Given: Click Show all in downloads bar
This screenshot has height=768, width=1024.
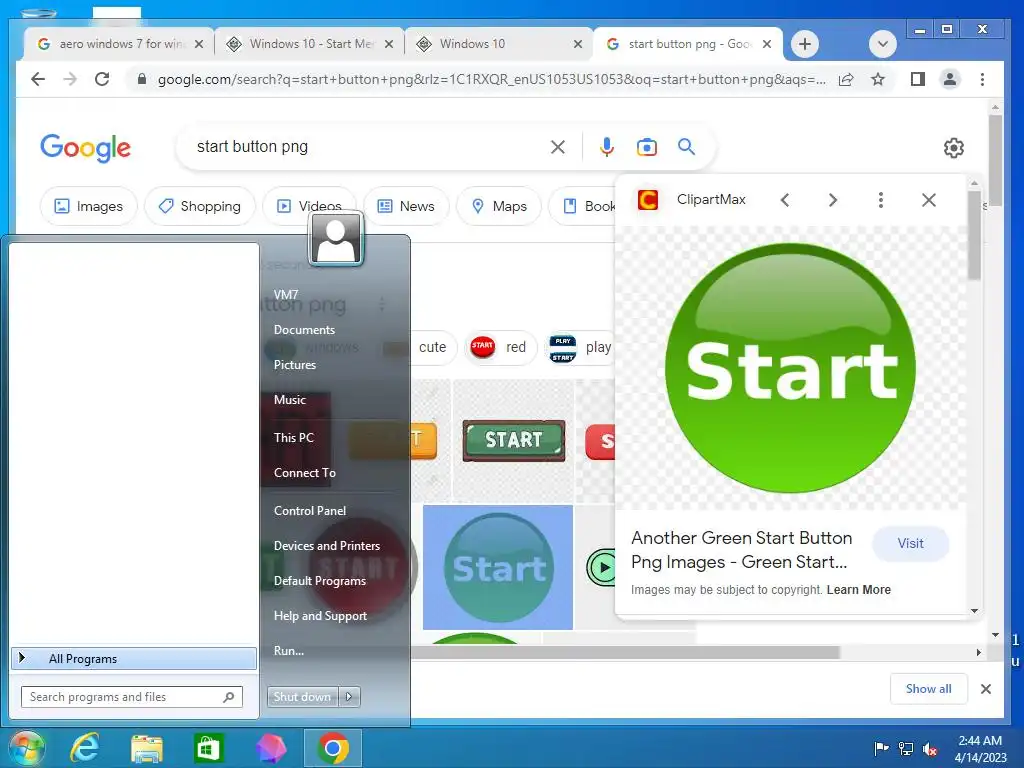Looking at the screenshot, I should [928, 689].
